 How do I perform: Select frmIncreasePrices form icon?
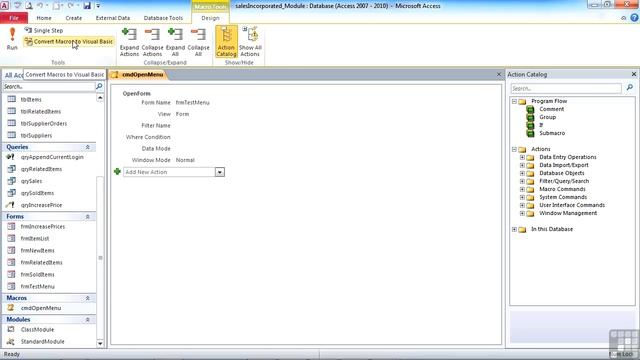(11, 226)
